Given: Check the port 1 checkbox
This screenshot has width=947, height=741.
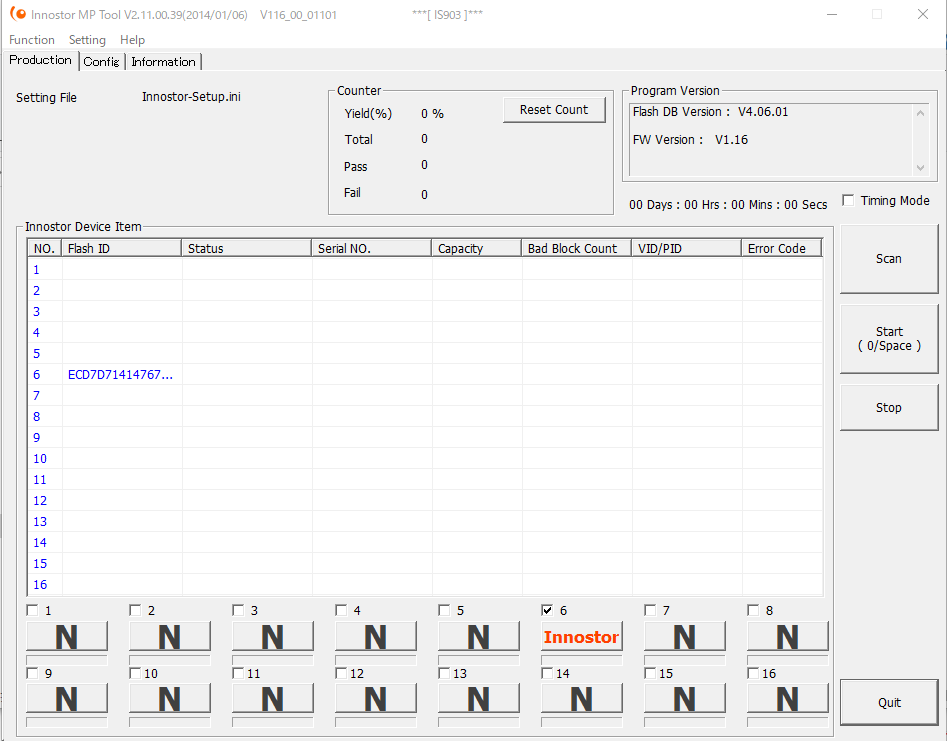Looking at the screenshot, I should (x=32, y=610).
